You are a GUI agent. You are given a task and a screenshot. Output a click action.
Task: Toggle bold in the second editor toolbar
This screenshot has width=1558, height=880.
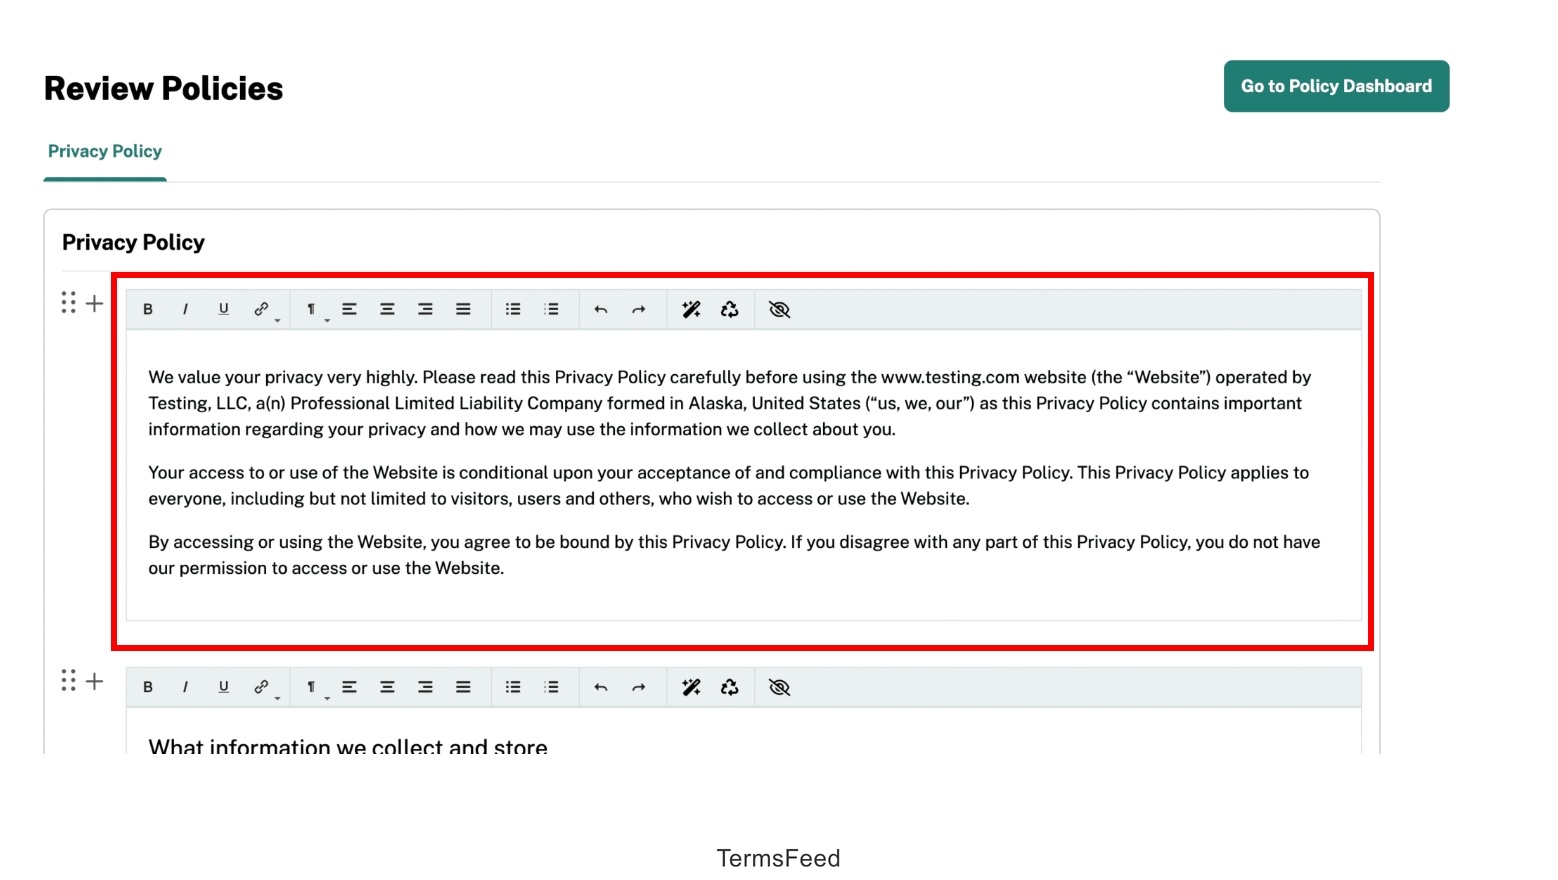pos(148,687)
